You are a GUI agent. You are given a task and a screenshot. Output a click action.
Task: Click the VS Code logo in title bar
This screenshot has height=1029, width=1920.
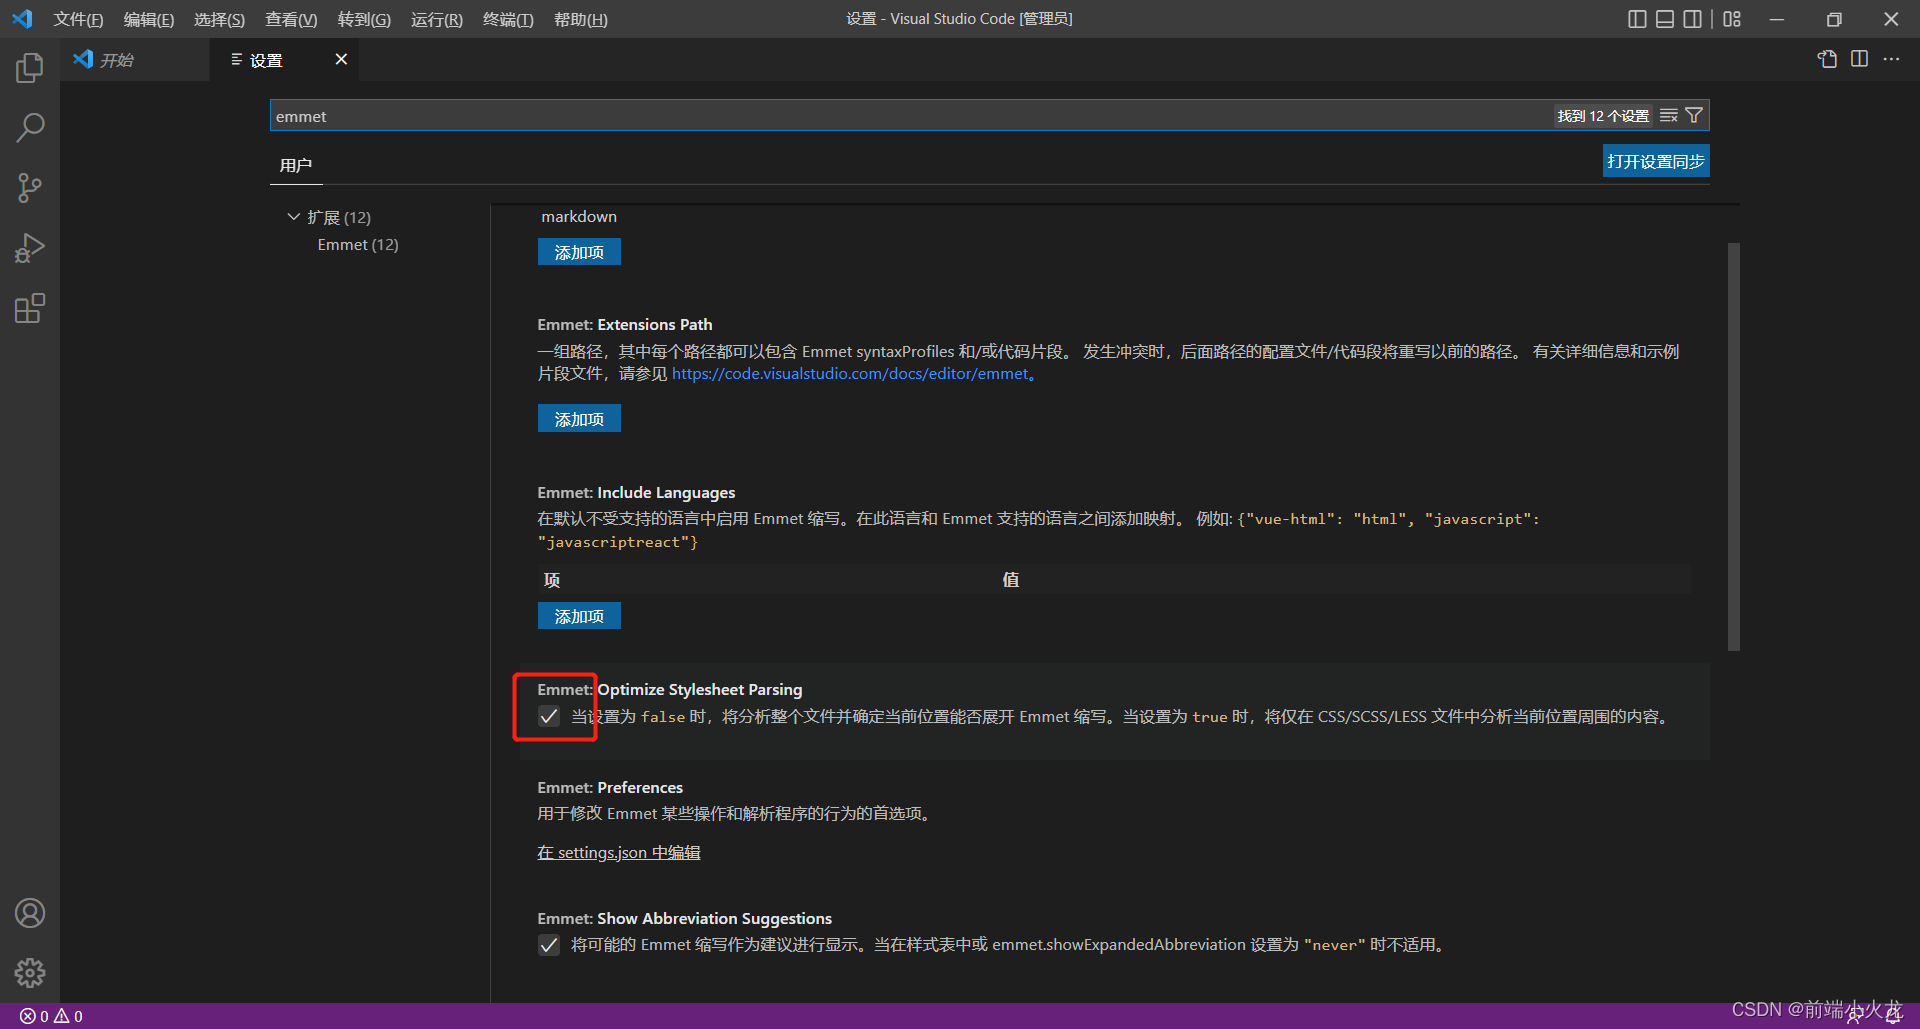(x=22, y=19)
